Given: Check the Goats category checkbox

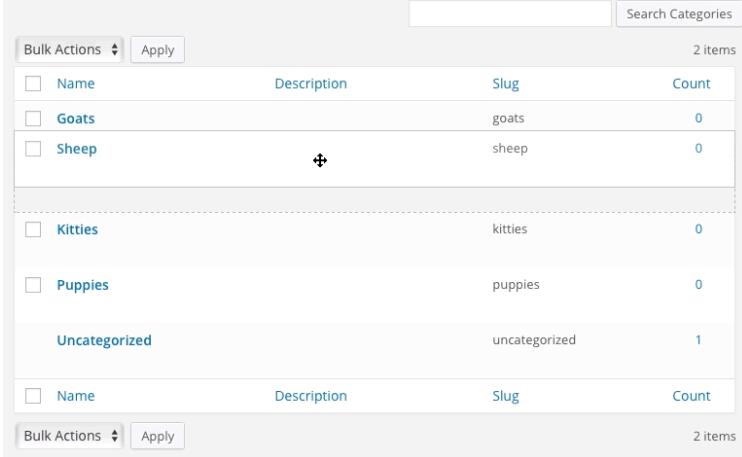Looking at the screenshot, I should 33,119.
